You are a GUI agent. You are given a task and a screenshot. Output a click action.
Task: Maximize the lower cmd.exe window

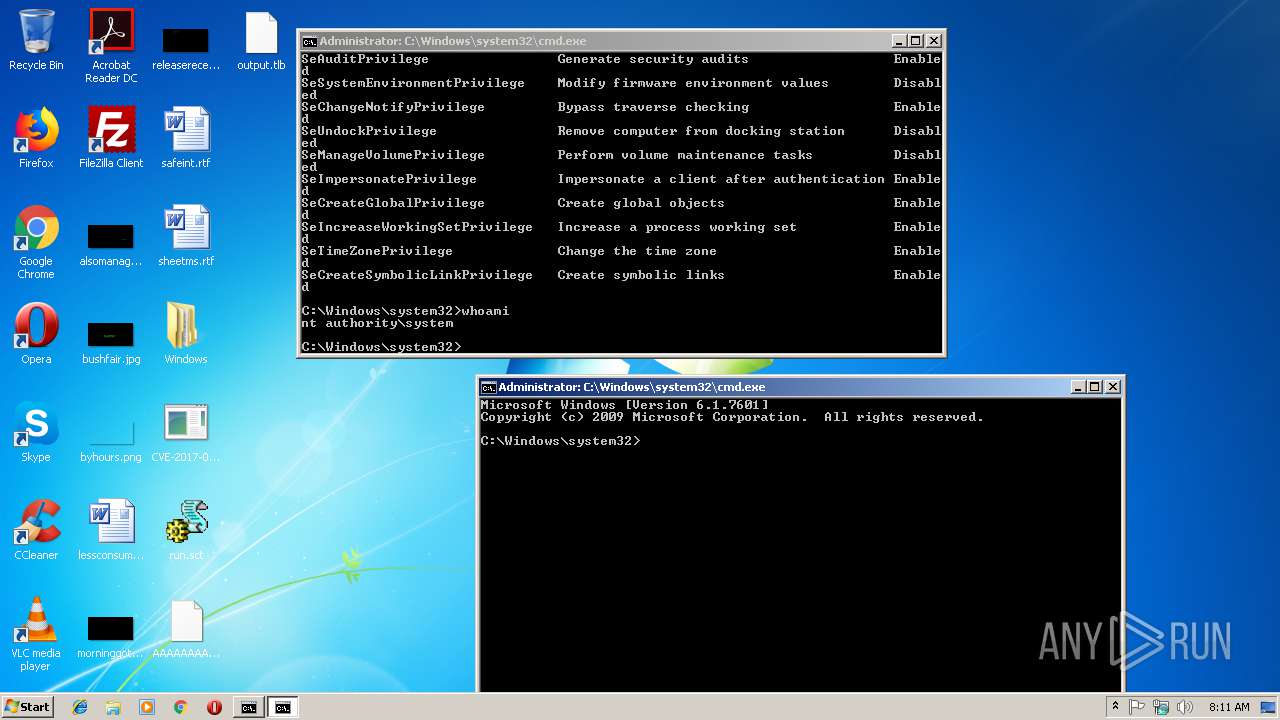click(x=1095, y=387)
